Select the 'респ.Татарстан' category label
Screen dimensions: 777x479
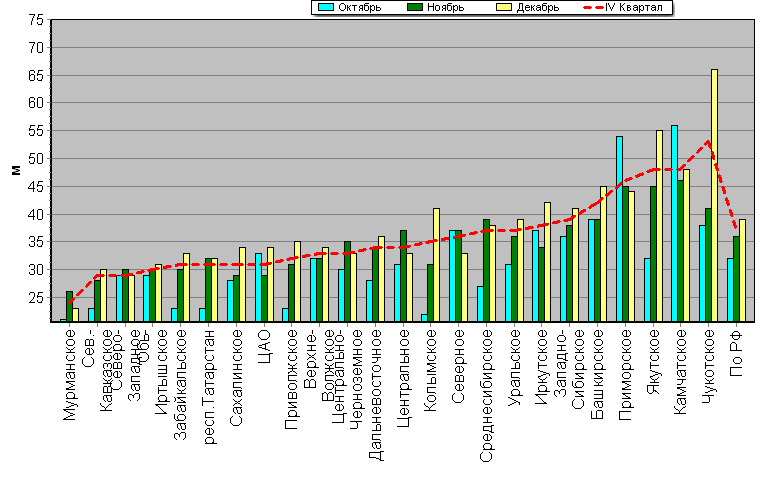(x=210, y=387)
